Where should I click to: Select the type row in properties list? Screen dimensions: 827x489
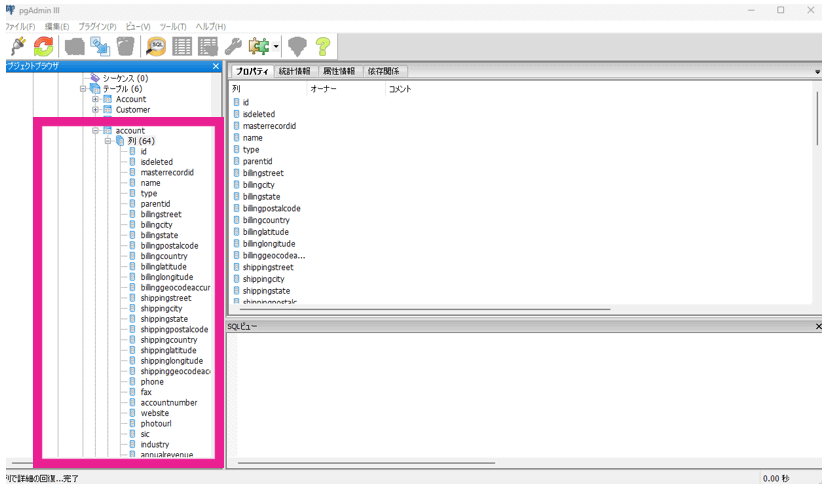click(x=251, y=150)
